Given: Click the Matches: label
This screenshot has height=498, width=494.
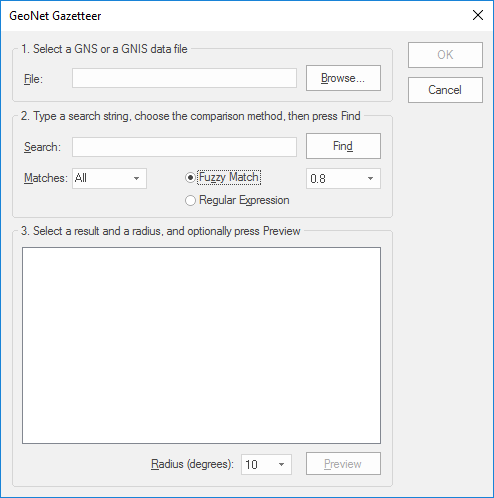Looking at the screenshot, I should [x=46, y=178].
